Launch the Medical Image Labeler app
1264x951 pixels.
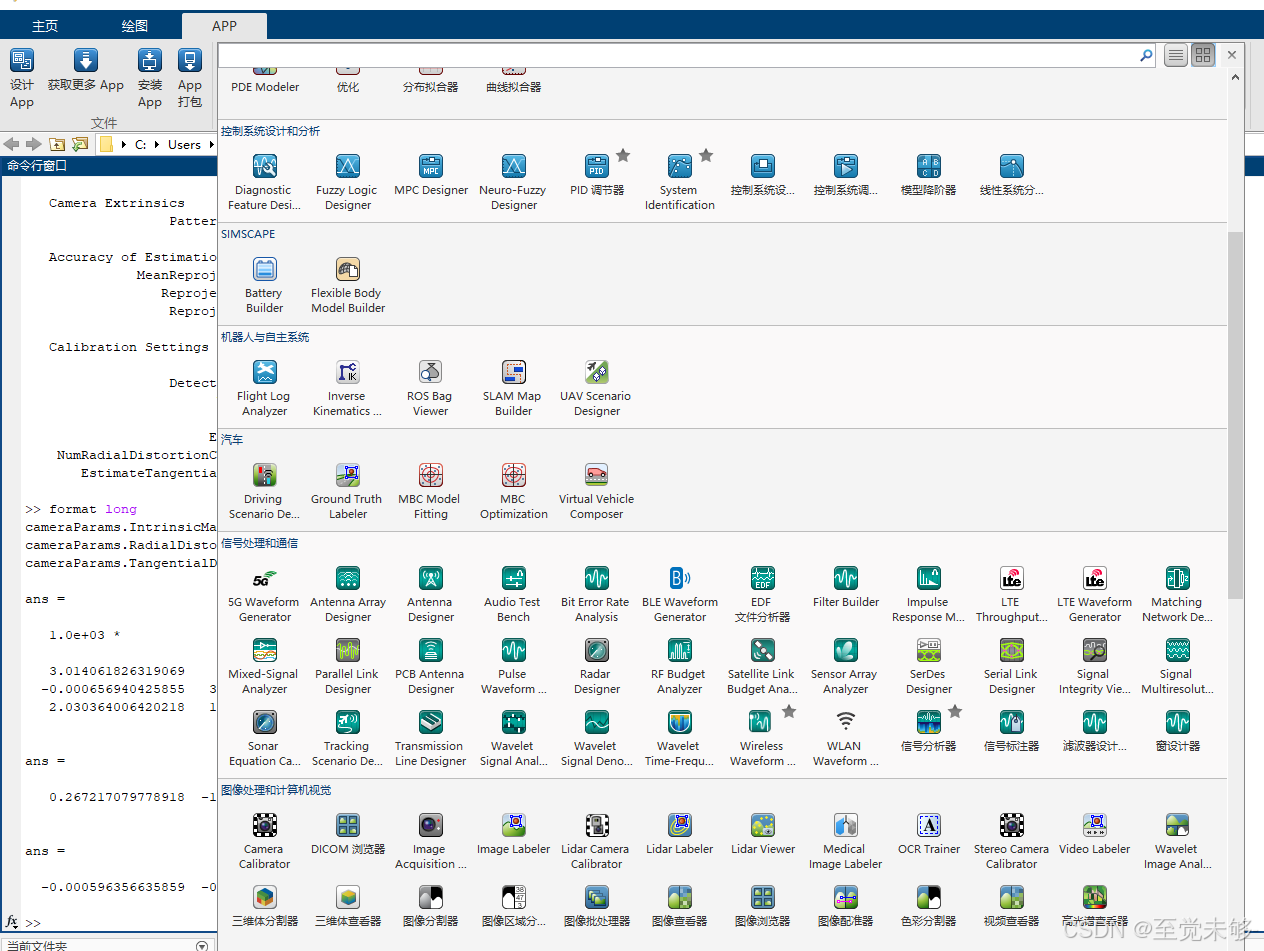846,840
